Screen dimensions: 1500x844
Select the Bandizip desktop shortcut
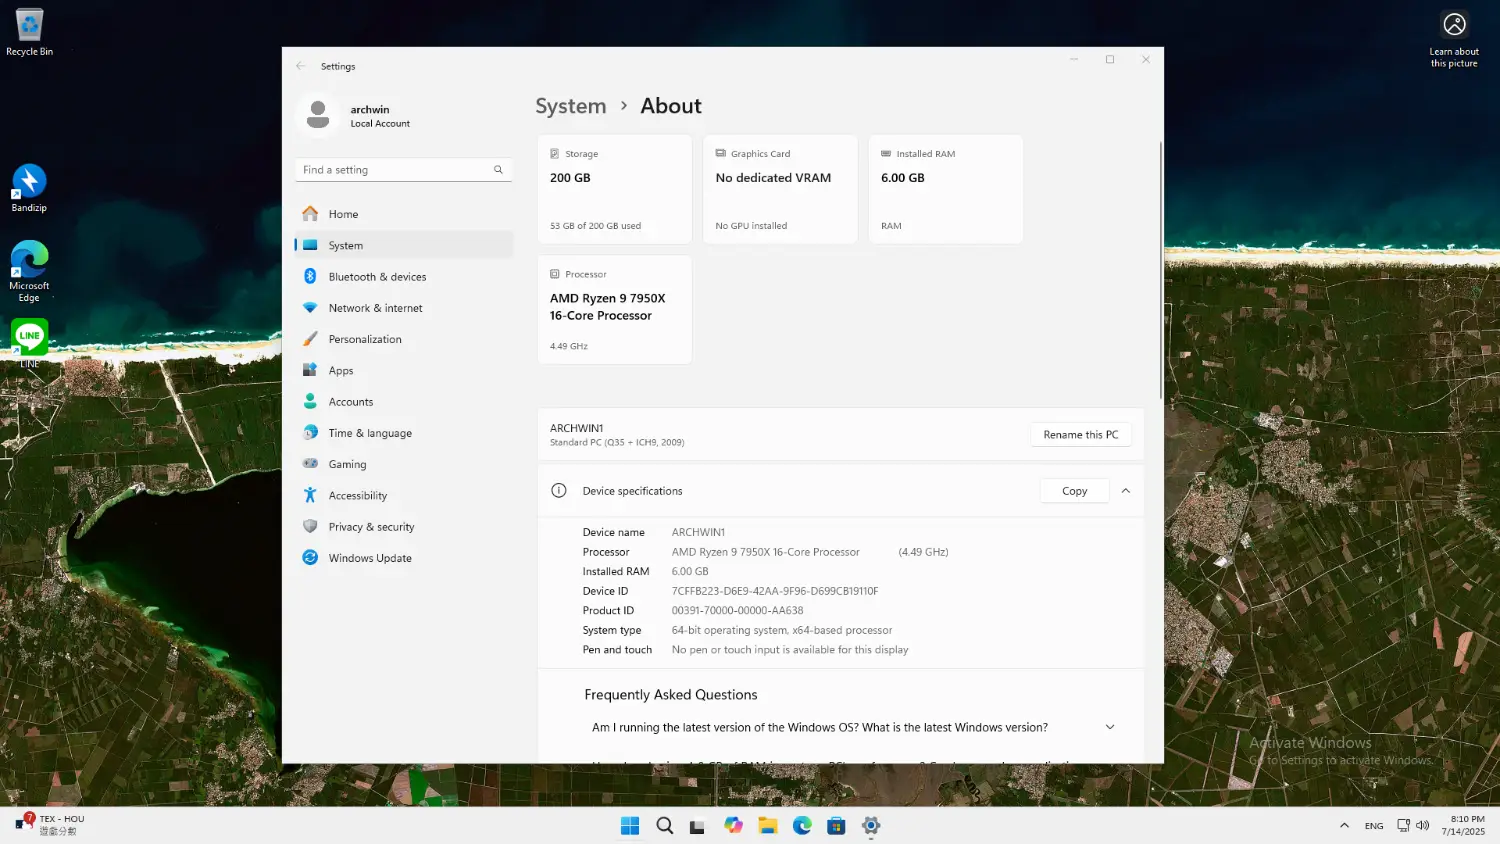29,188
